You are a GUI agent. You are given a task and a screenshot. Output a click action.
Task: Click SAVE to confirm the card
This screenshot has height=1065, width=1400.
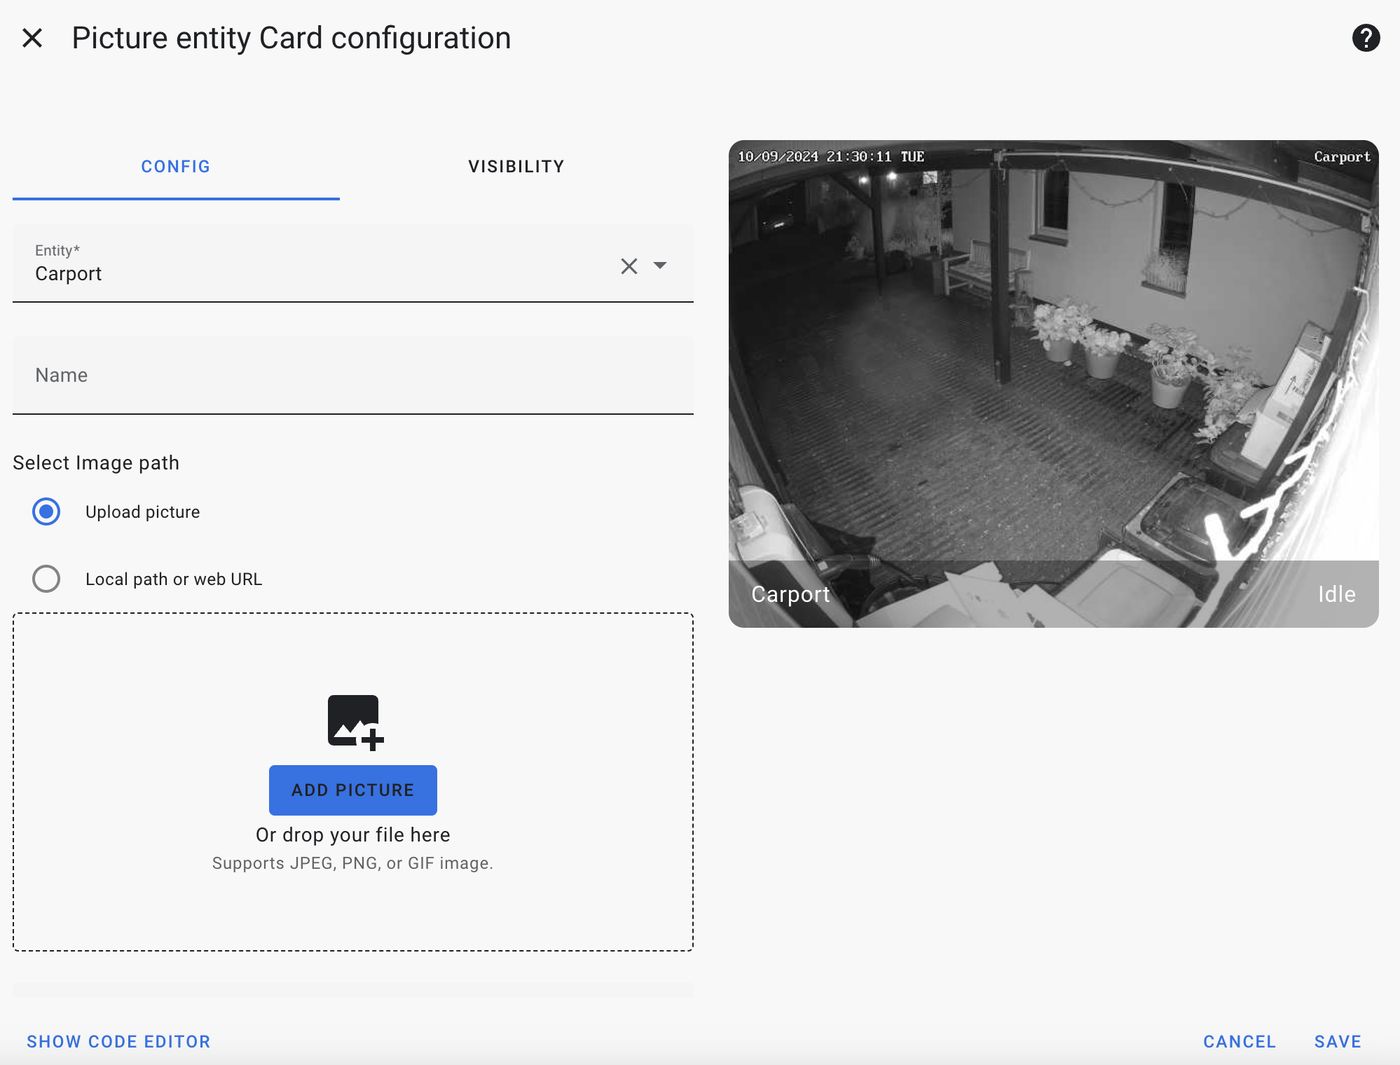(x=1337, y=1041)
